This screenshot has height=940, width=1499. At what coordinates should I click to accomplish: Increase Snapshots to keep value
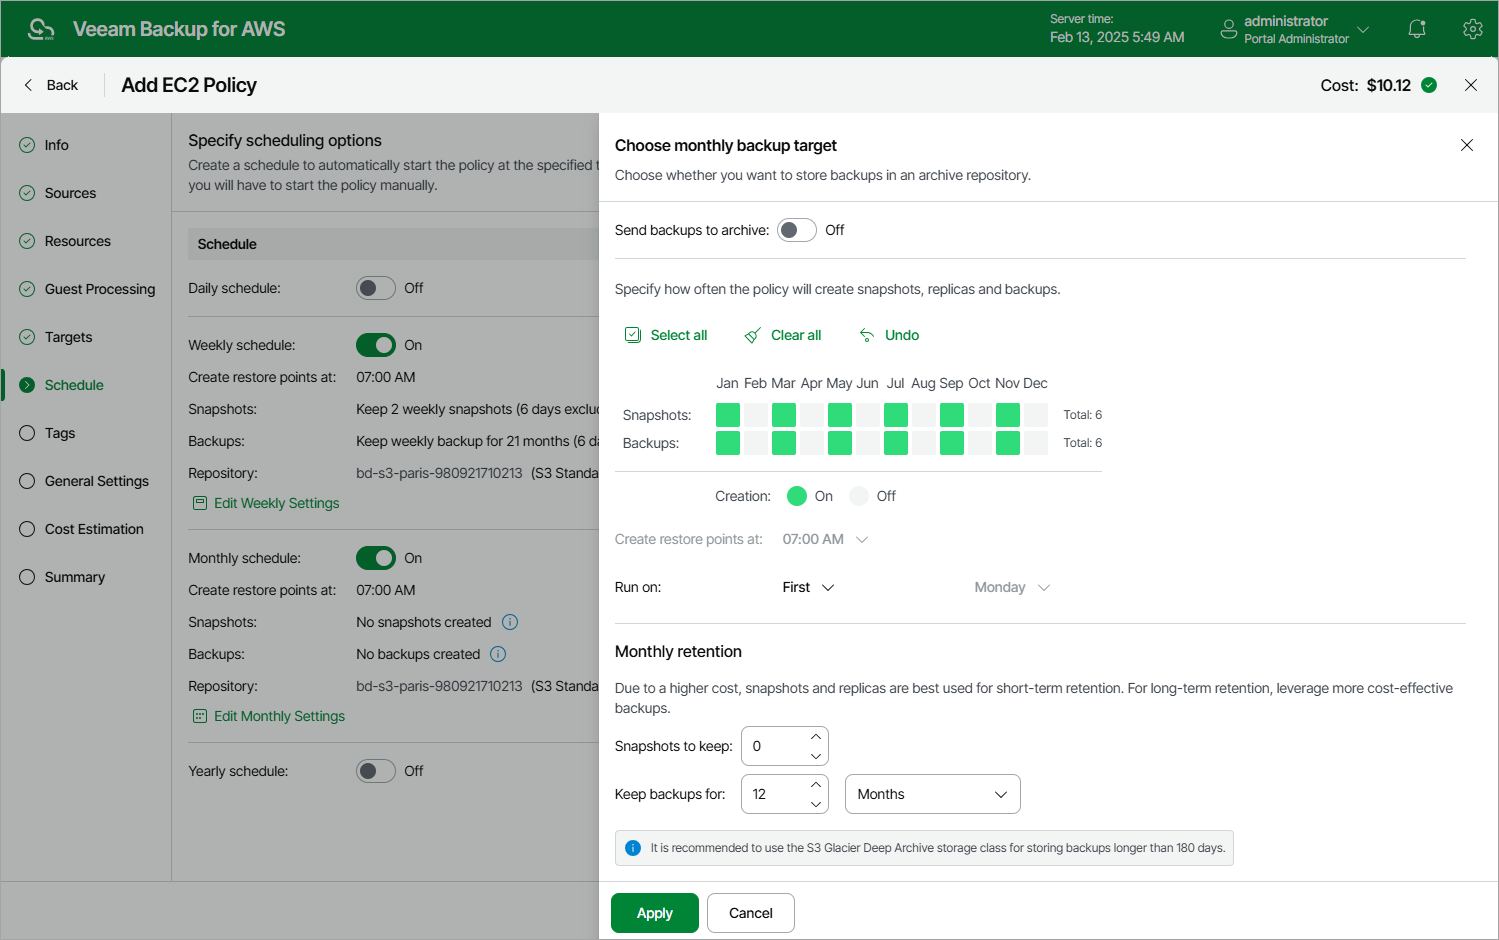(816, 737)
